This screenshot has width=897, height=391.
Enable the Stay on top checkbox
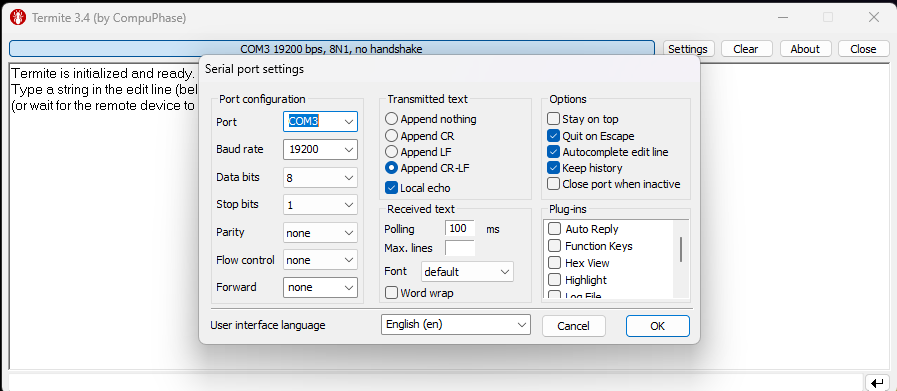tap(553, 119)
